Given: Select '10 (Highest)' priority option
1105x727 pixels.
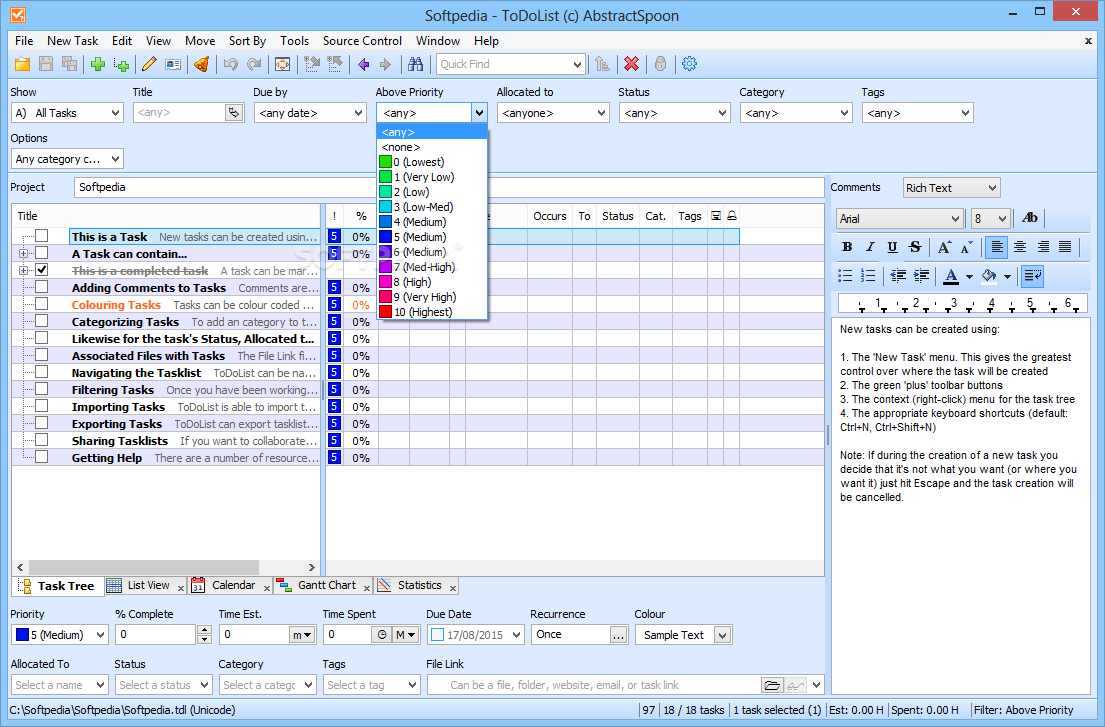Looking at the screenshot, I should [x=432, y=312].
